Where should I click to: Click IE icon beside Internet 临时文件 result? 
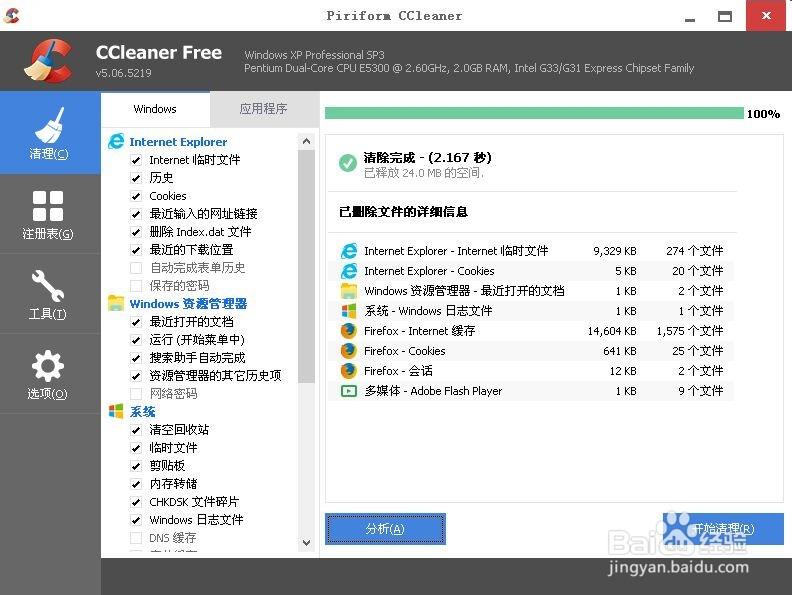349,251
